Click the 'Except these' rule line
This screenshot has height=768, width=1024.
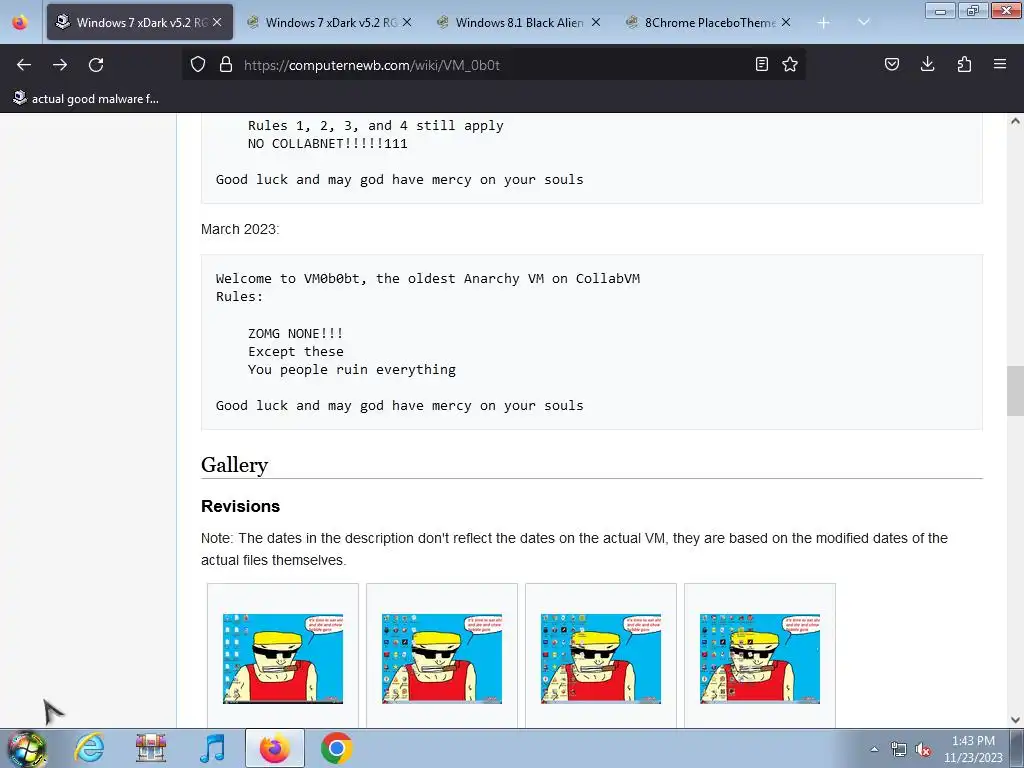click(x=295, y=351)
